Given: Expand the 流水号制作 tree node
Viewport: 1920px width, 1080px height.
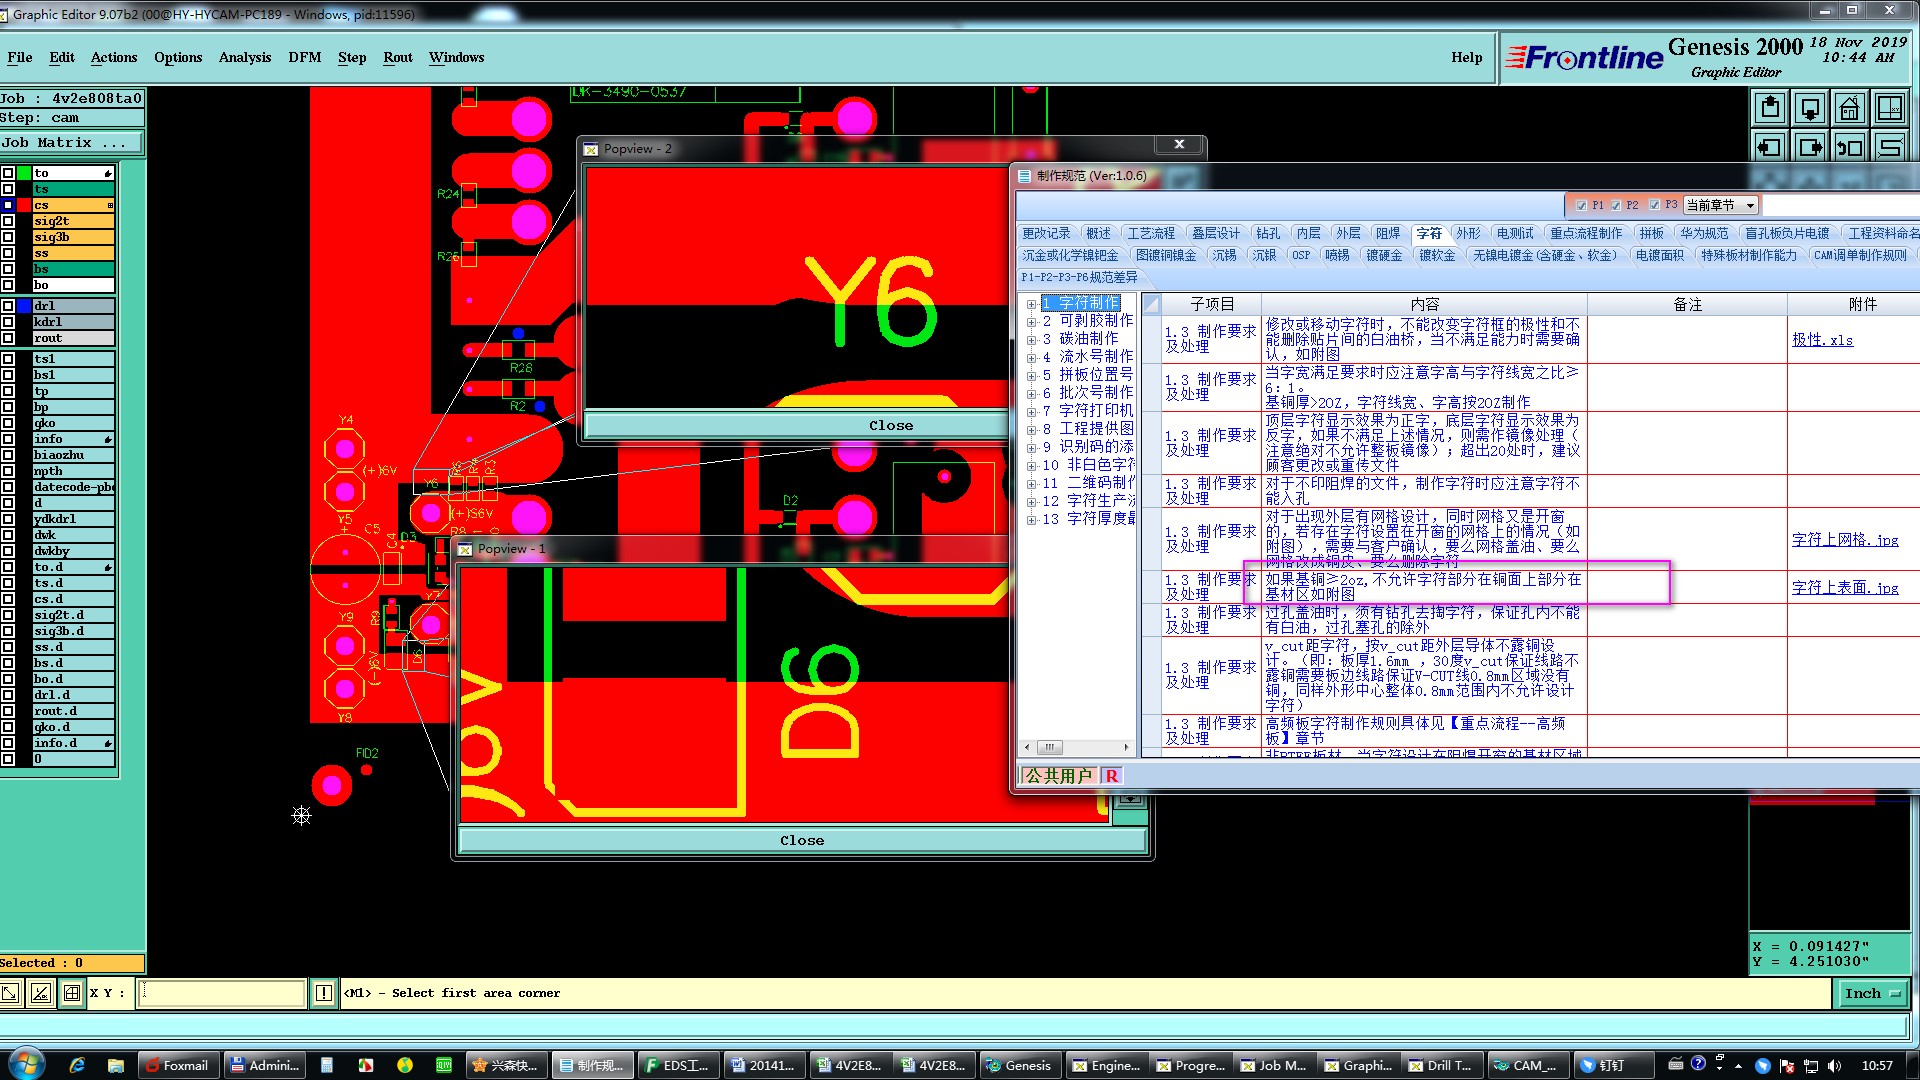Looking at the screenshot, I should point(1031,357).
